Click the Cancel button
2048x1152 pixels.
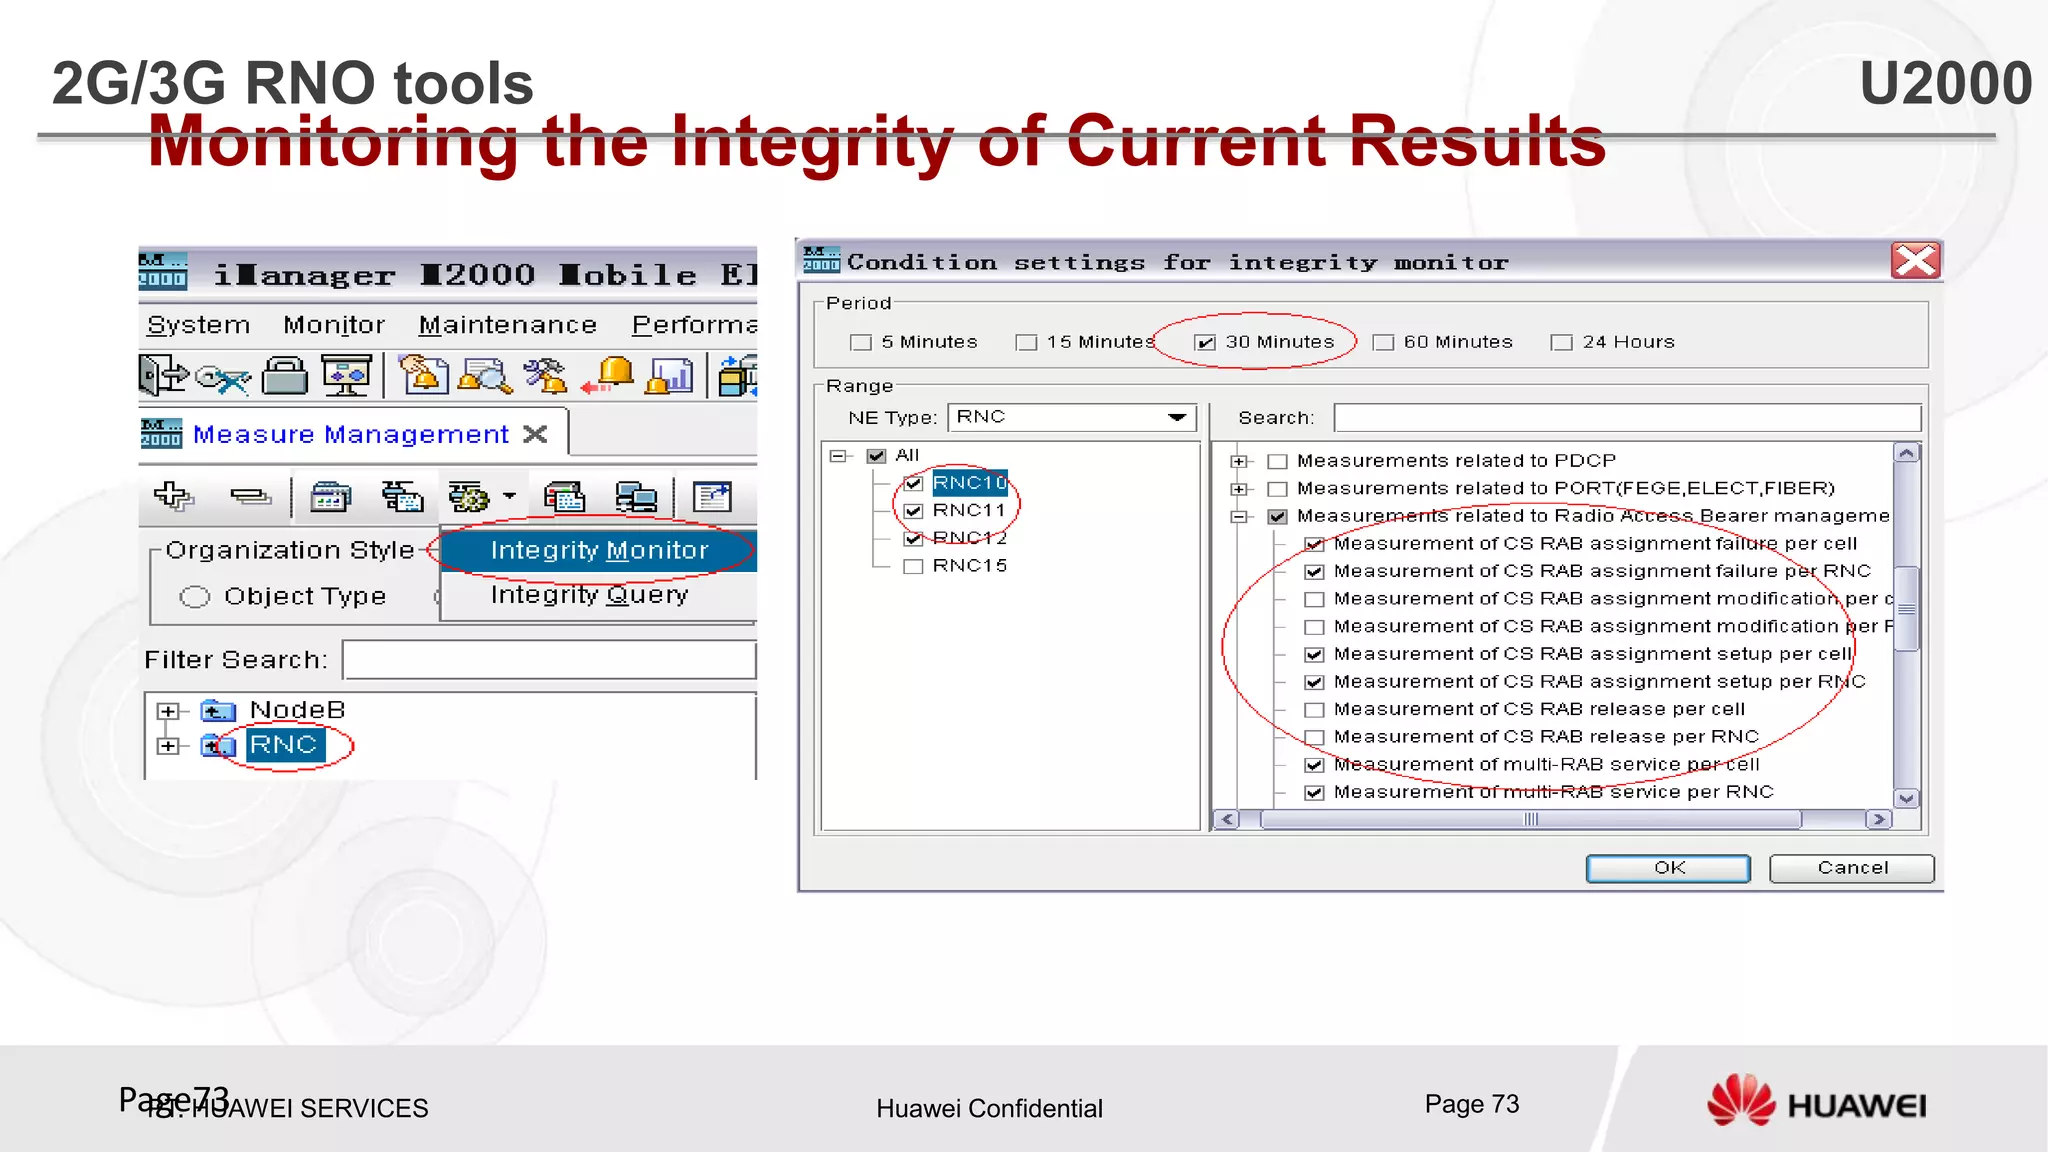click(x=1852, y=868)
